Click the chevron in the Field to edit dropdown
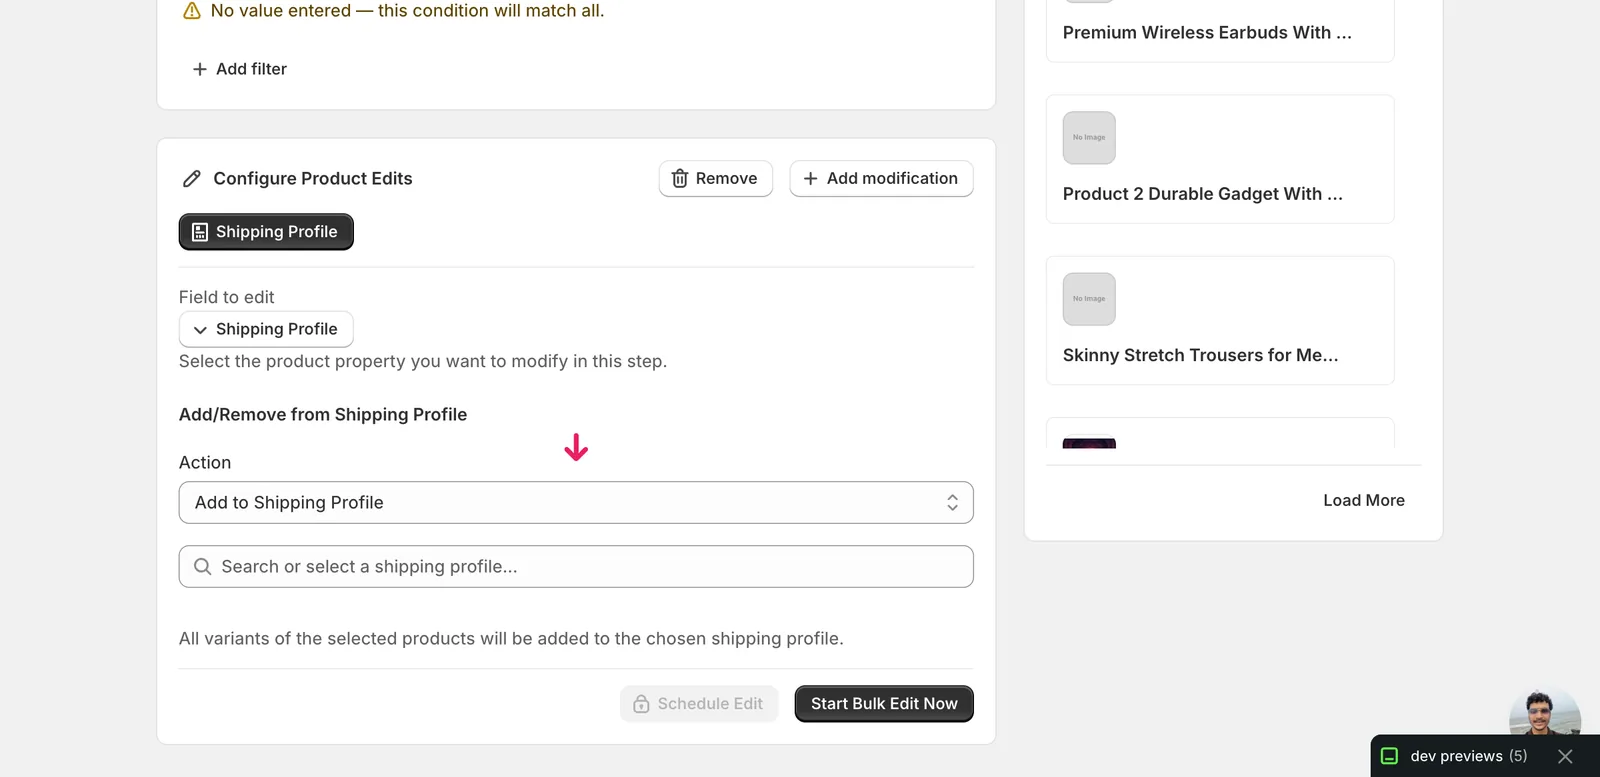The width and height of the screenshot is (1600, 777). 200,330
